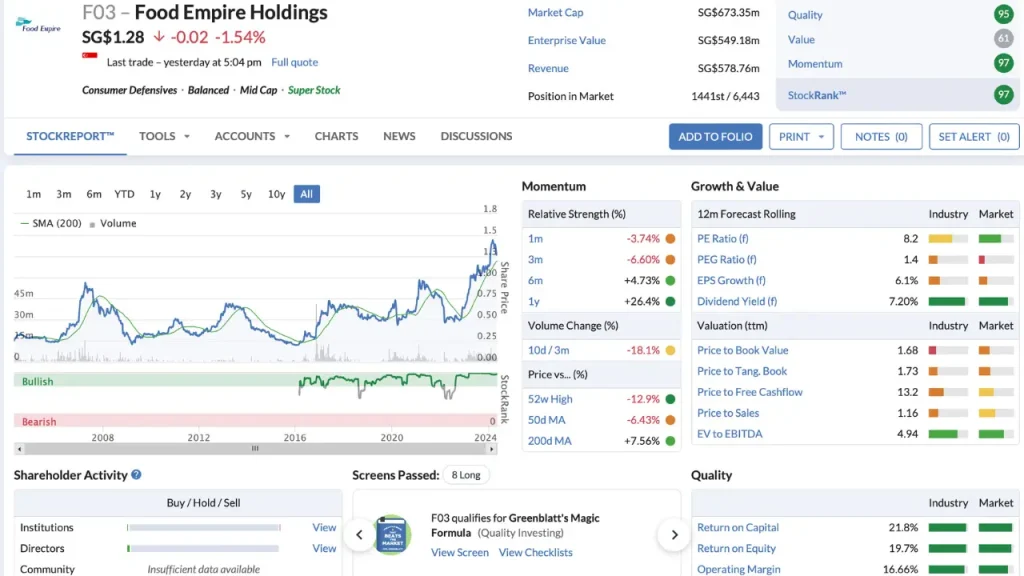Click the Singapore flag icon
The width and height of the screenshot is (1024, 576).
[89, 56]
